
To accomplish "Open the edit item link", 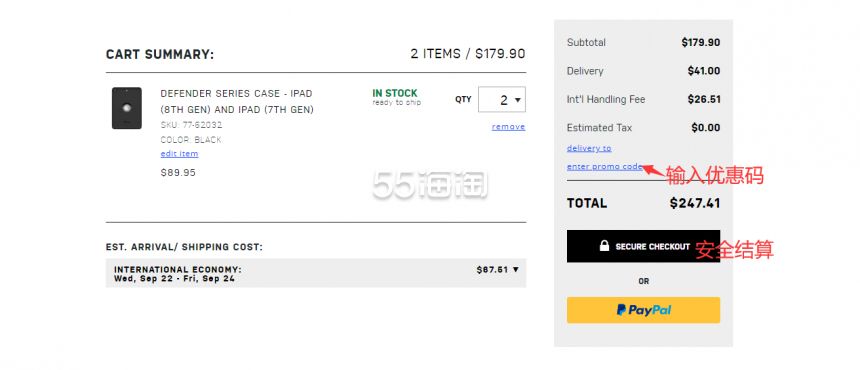I will pyautogui.click(x=179, y=154).
